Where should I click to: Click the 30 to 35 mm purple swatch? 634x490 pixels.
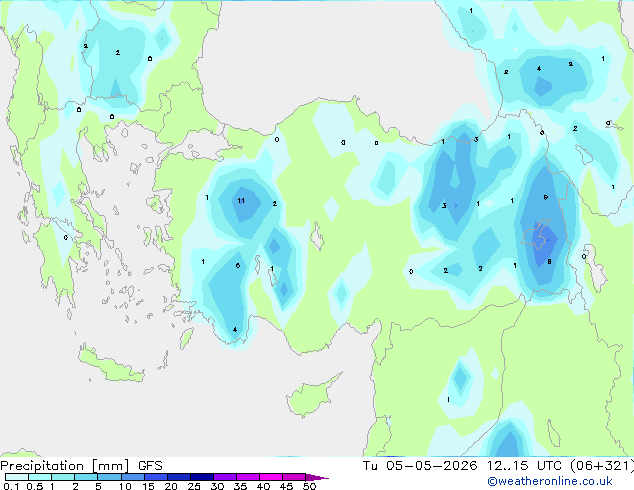pyautogui.click(x=224, y=477)
